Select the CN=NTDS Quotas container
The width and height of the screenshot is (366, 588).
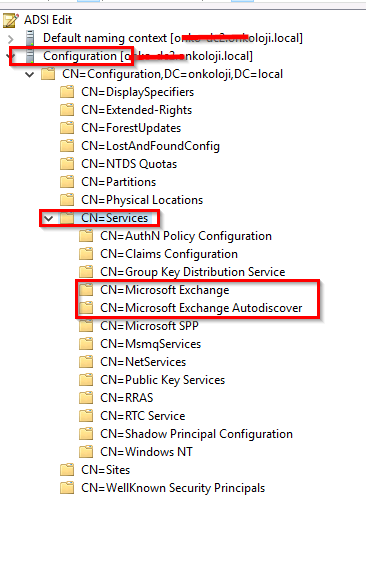[129, 164]
